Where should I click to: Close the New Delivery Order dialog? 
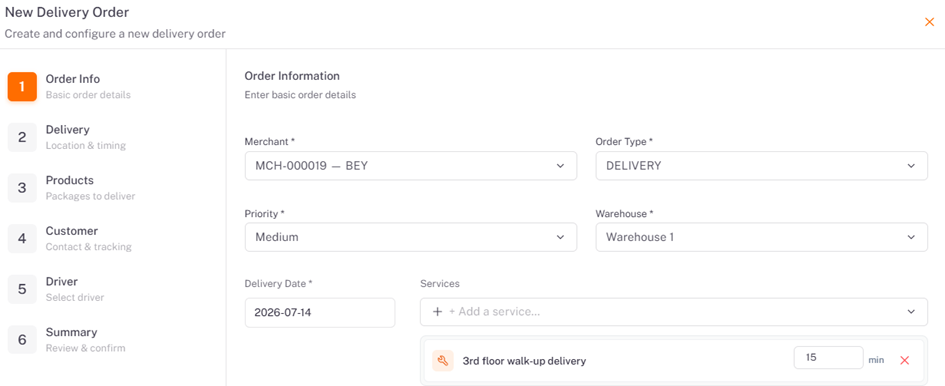click(x=929, y=22)
